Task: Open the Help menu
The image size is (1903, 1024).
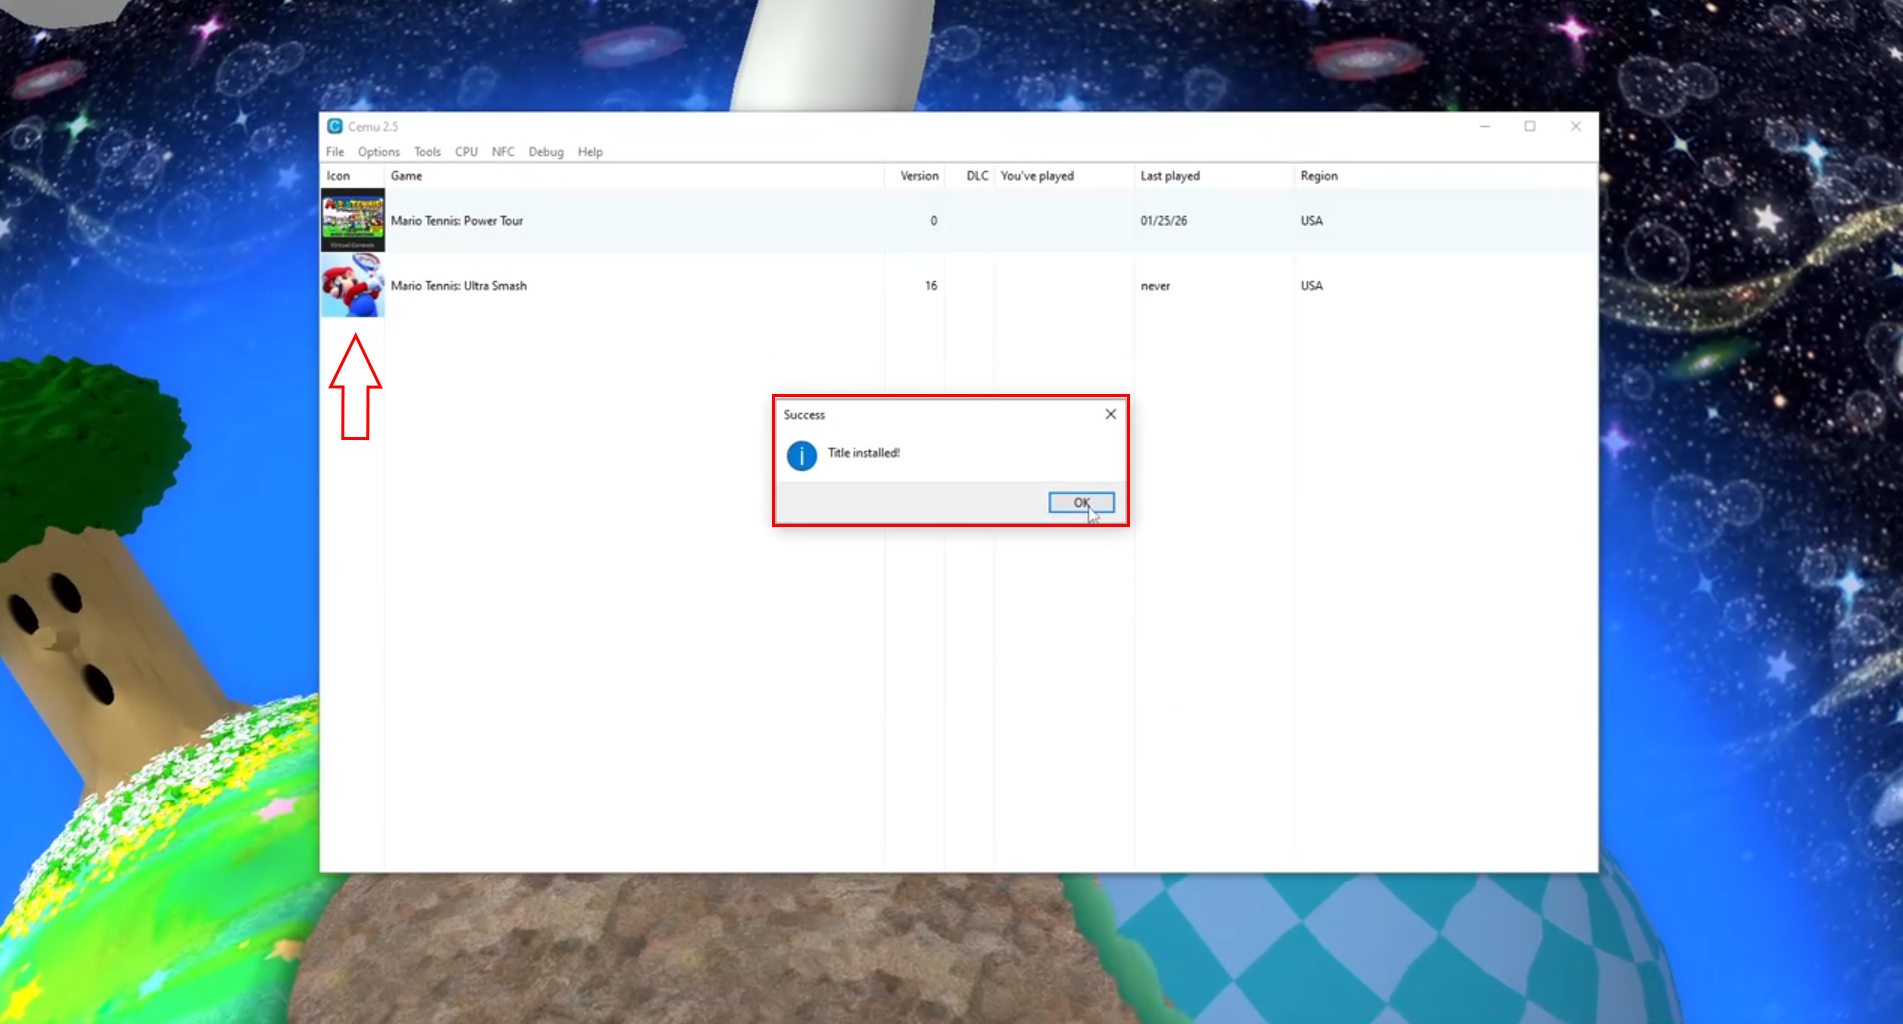Action: (x=589, y=151)
